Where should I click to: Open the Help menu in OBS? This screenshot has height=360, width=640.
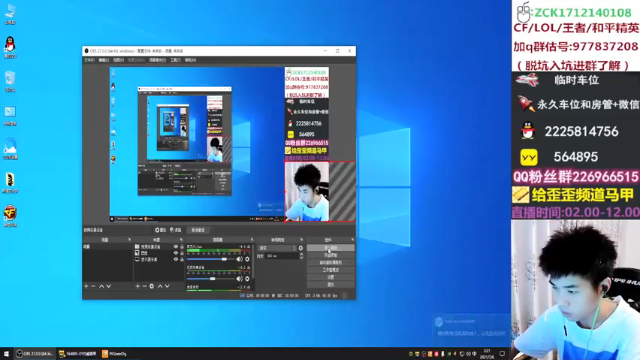click(x=190, y=60)
